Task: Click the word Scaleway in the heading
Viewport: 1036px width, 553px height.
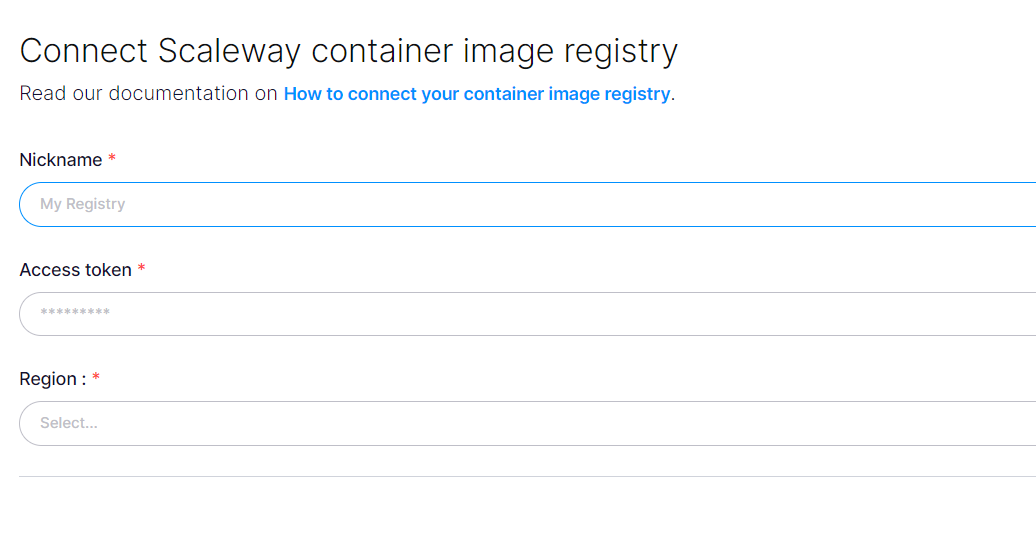Action: [x=229, y=51]
